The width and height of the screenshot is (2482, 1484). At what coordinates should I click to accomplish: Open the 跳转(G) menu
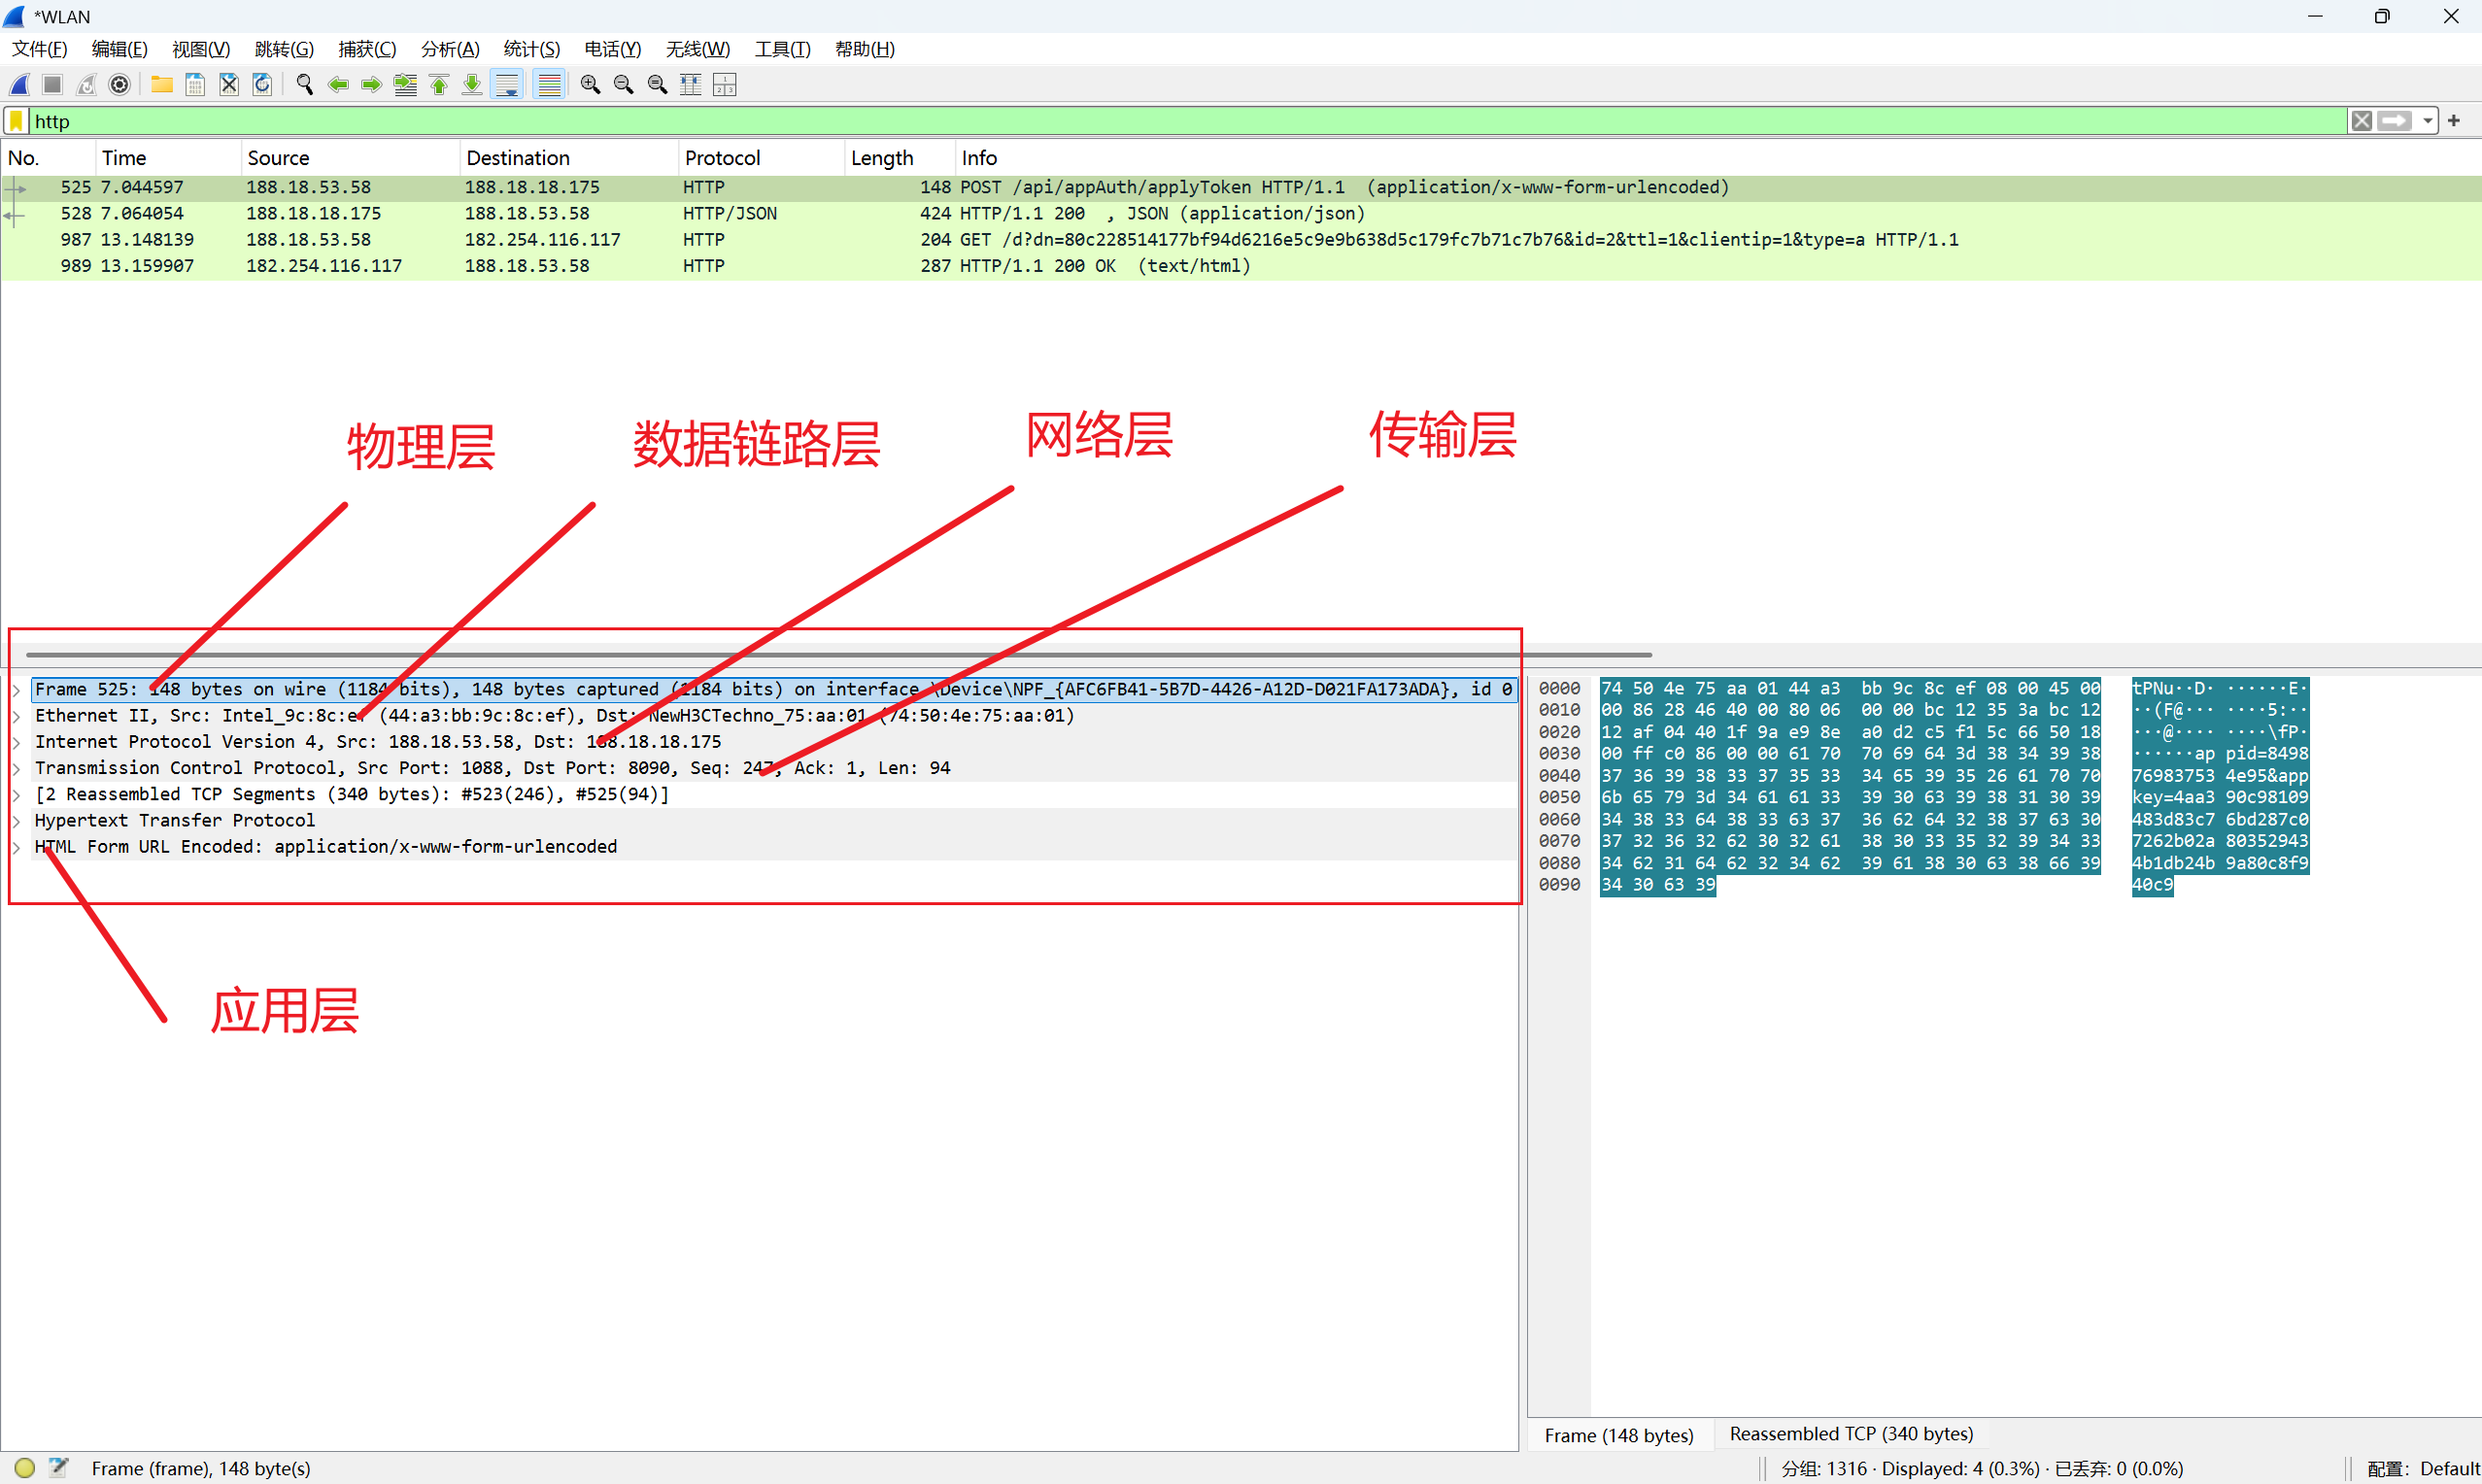(x=284, y=49)
